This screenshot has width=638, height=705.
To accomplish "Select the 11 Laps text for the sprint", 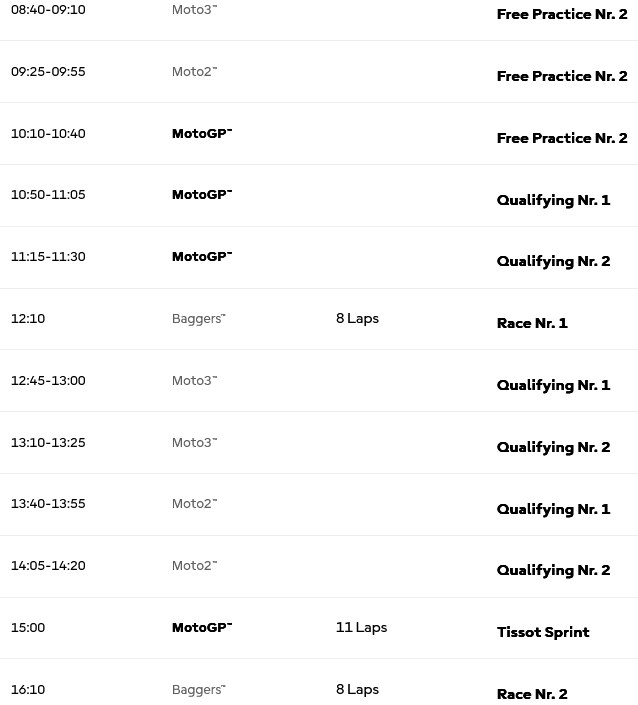I will point(361,628).
